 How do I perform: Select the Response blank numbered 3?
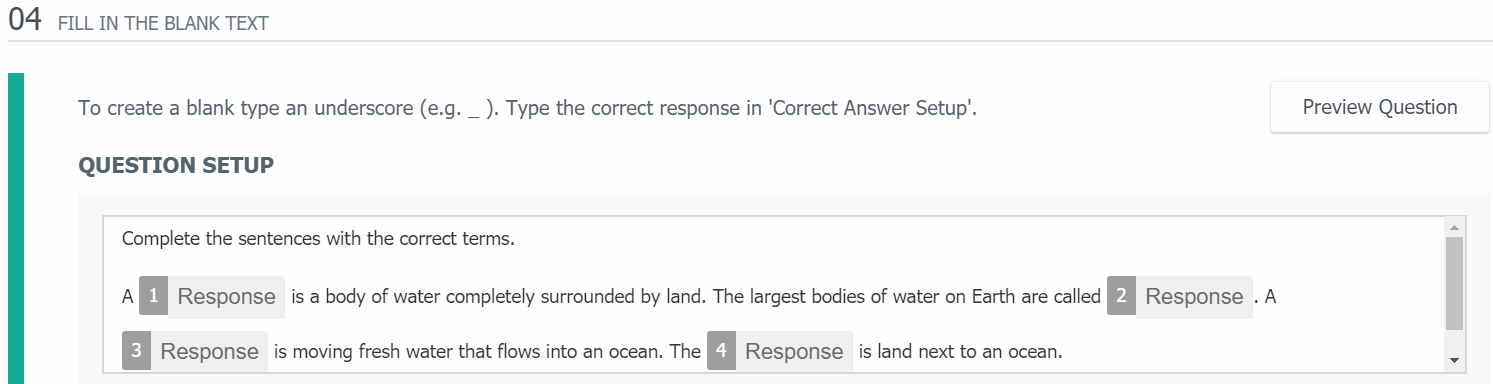tap(195, 352)
